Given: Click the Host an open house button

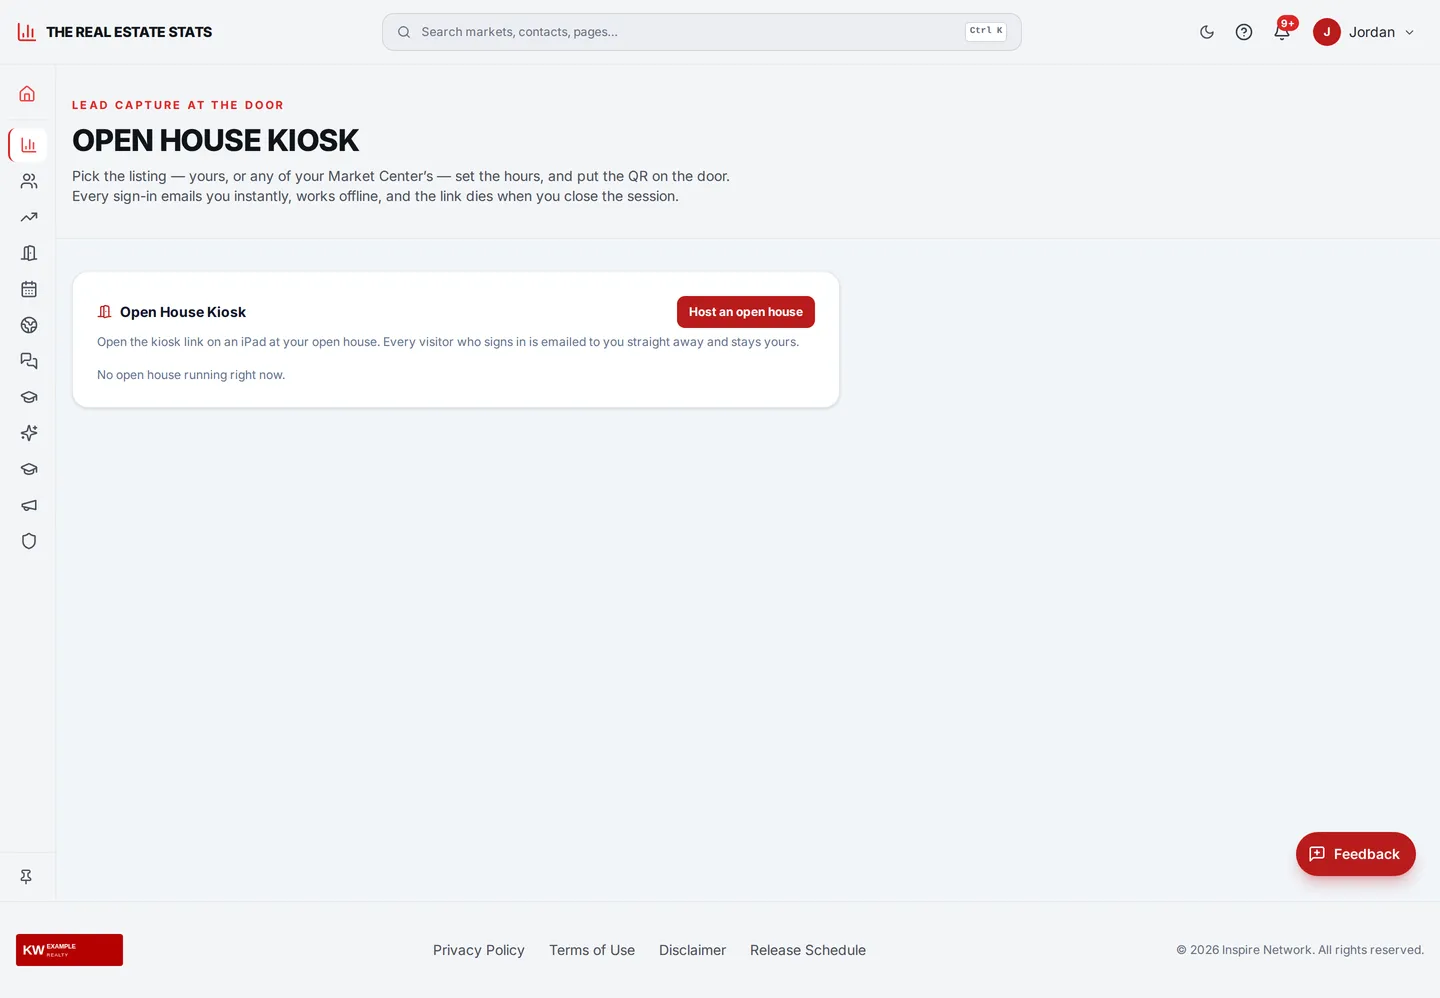Looking at the screenshot, I should click(746, 312).
